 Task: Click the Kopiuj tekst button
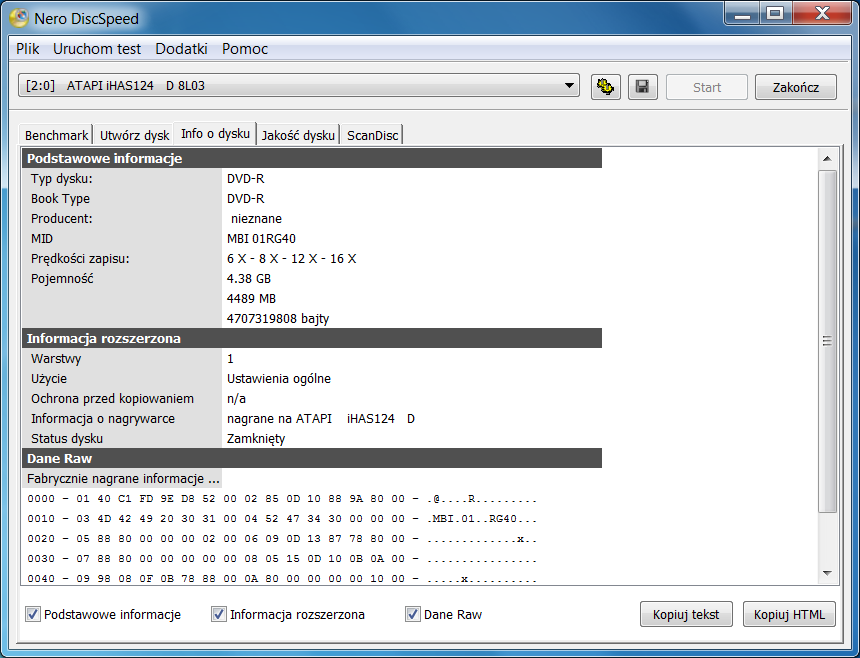coord(686,614)
